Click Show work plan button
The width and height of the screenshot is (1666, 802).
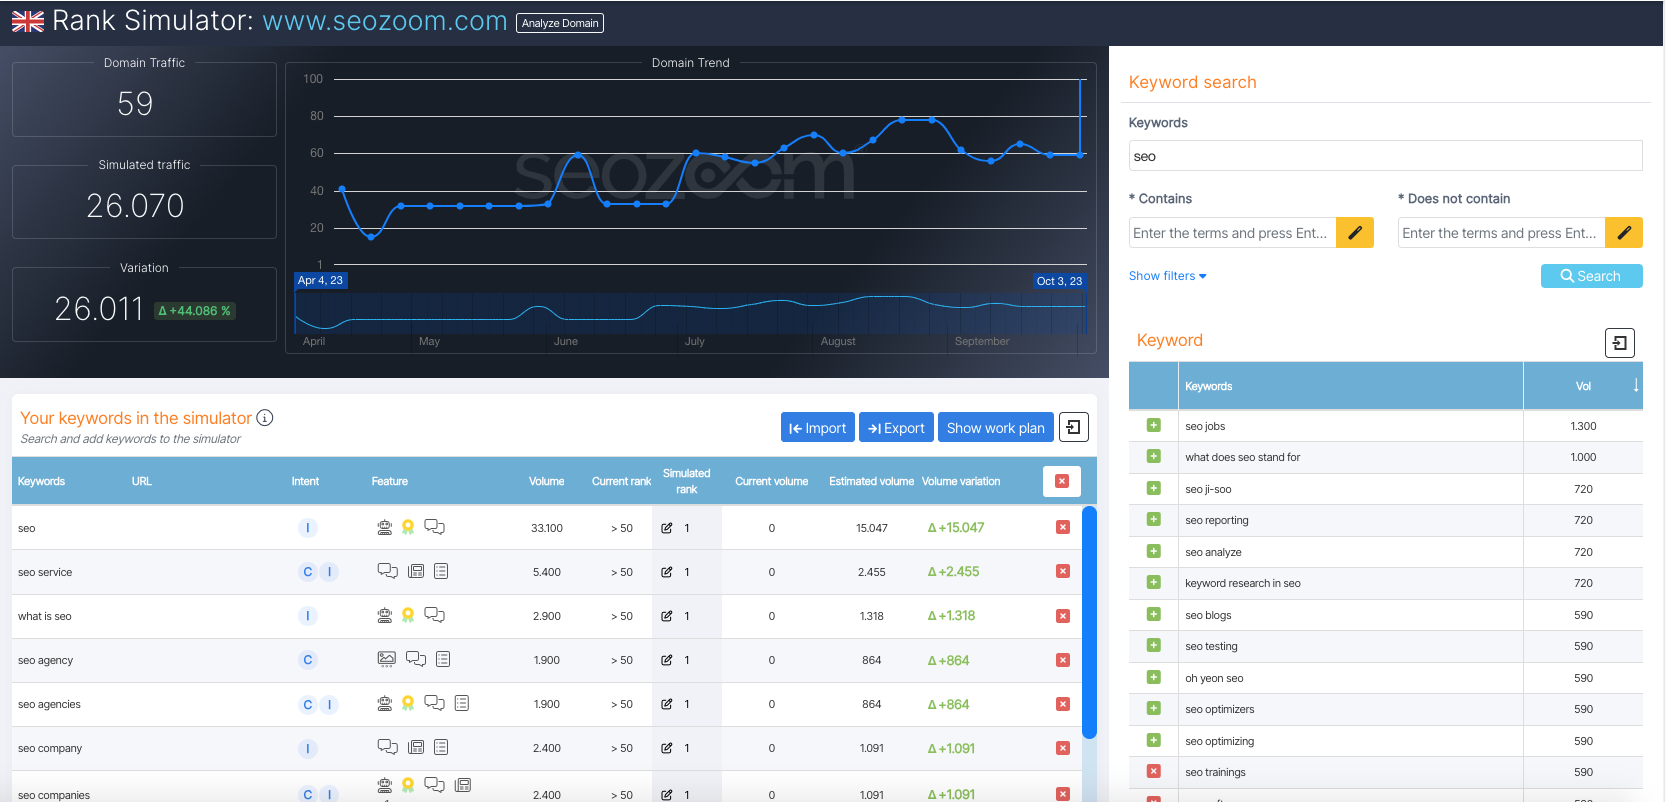click(996, 427)
